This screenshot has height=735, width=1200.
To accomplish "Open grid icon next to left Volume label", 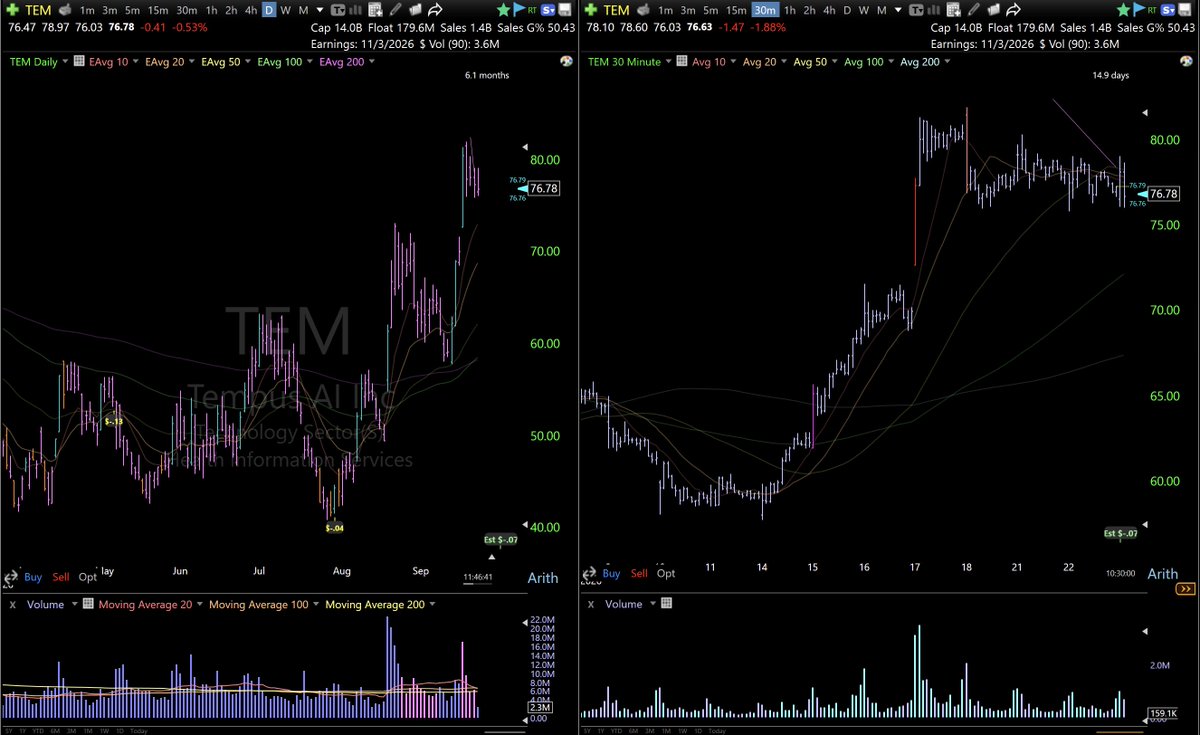I will 88,603.
